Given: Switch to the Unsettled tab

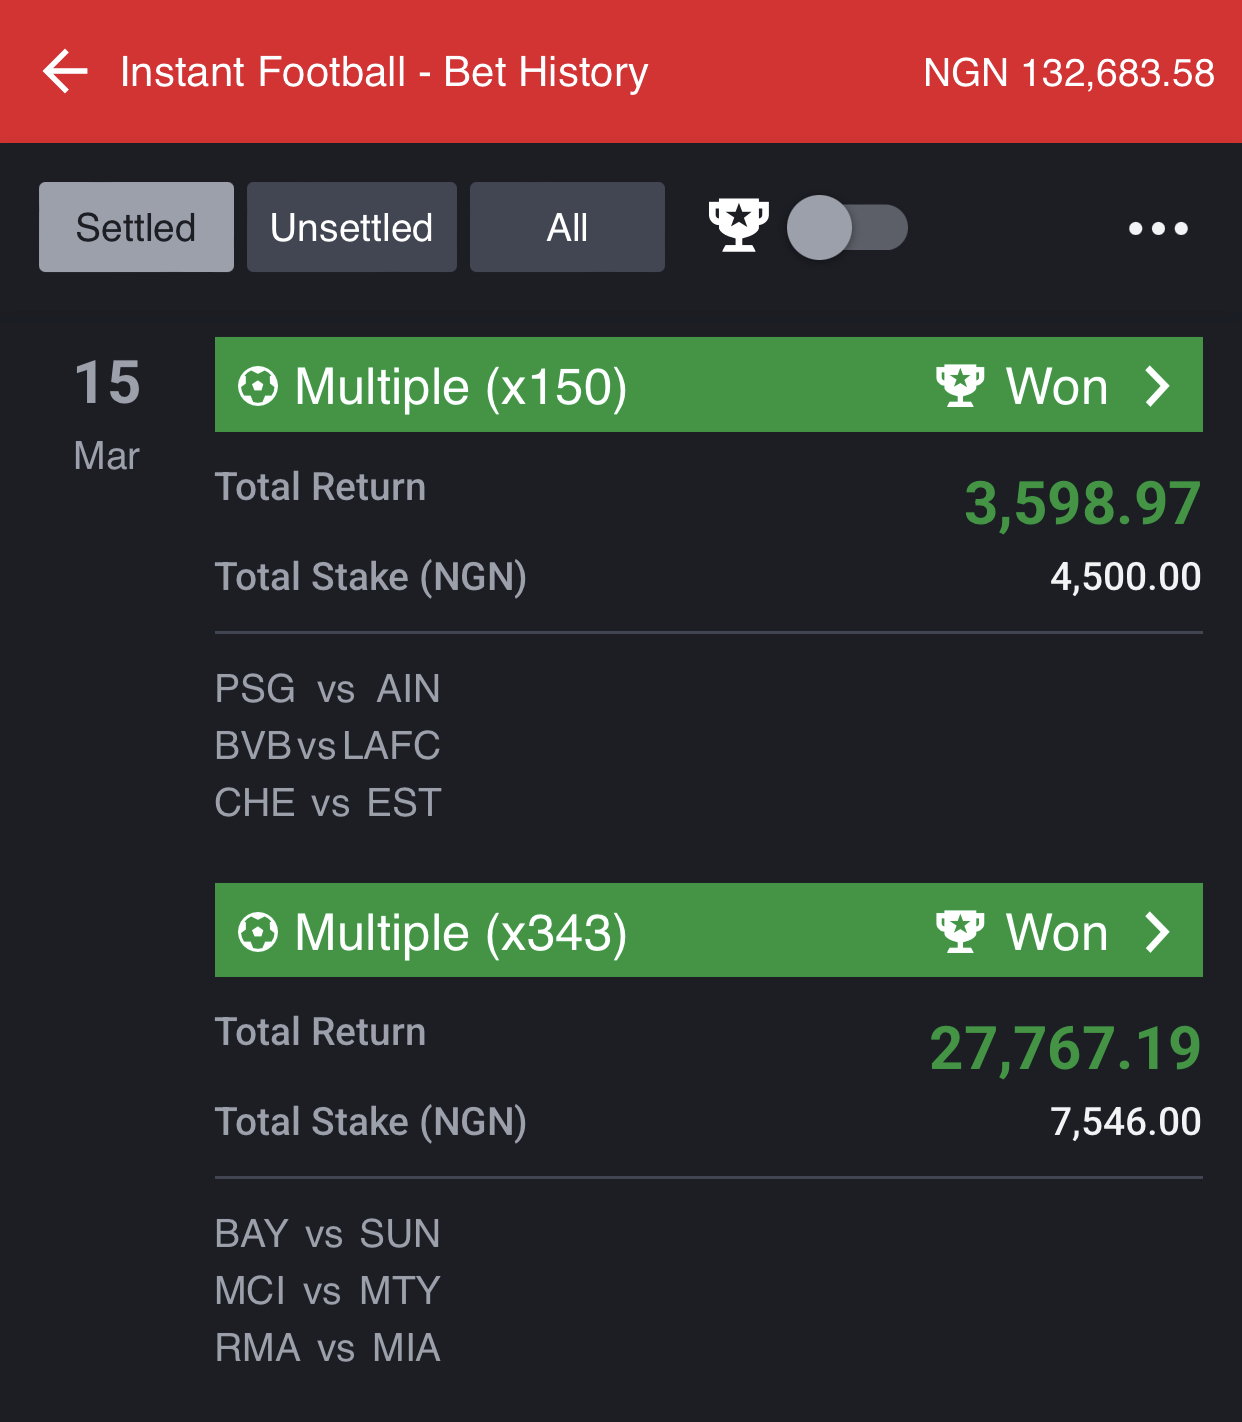Looking at the screenshot, I should point(352,227).
